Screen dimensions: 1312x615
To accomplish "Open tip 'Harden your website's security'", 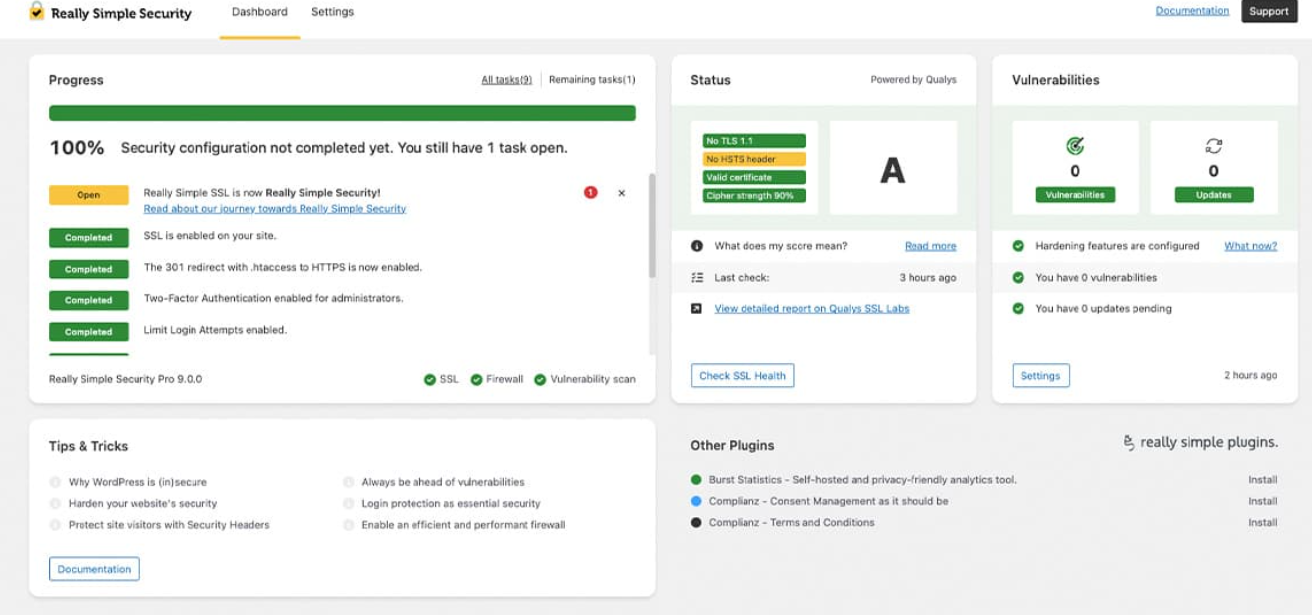I will 143,503.
